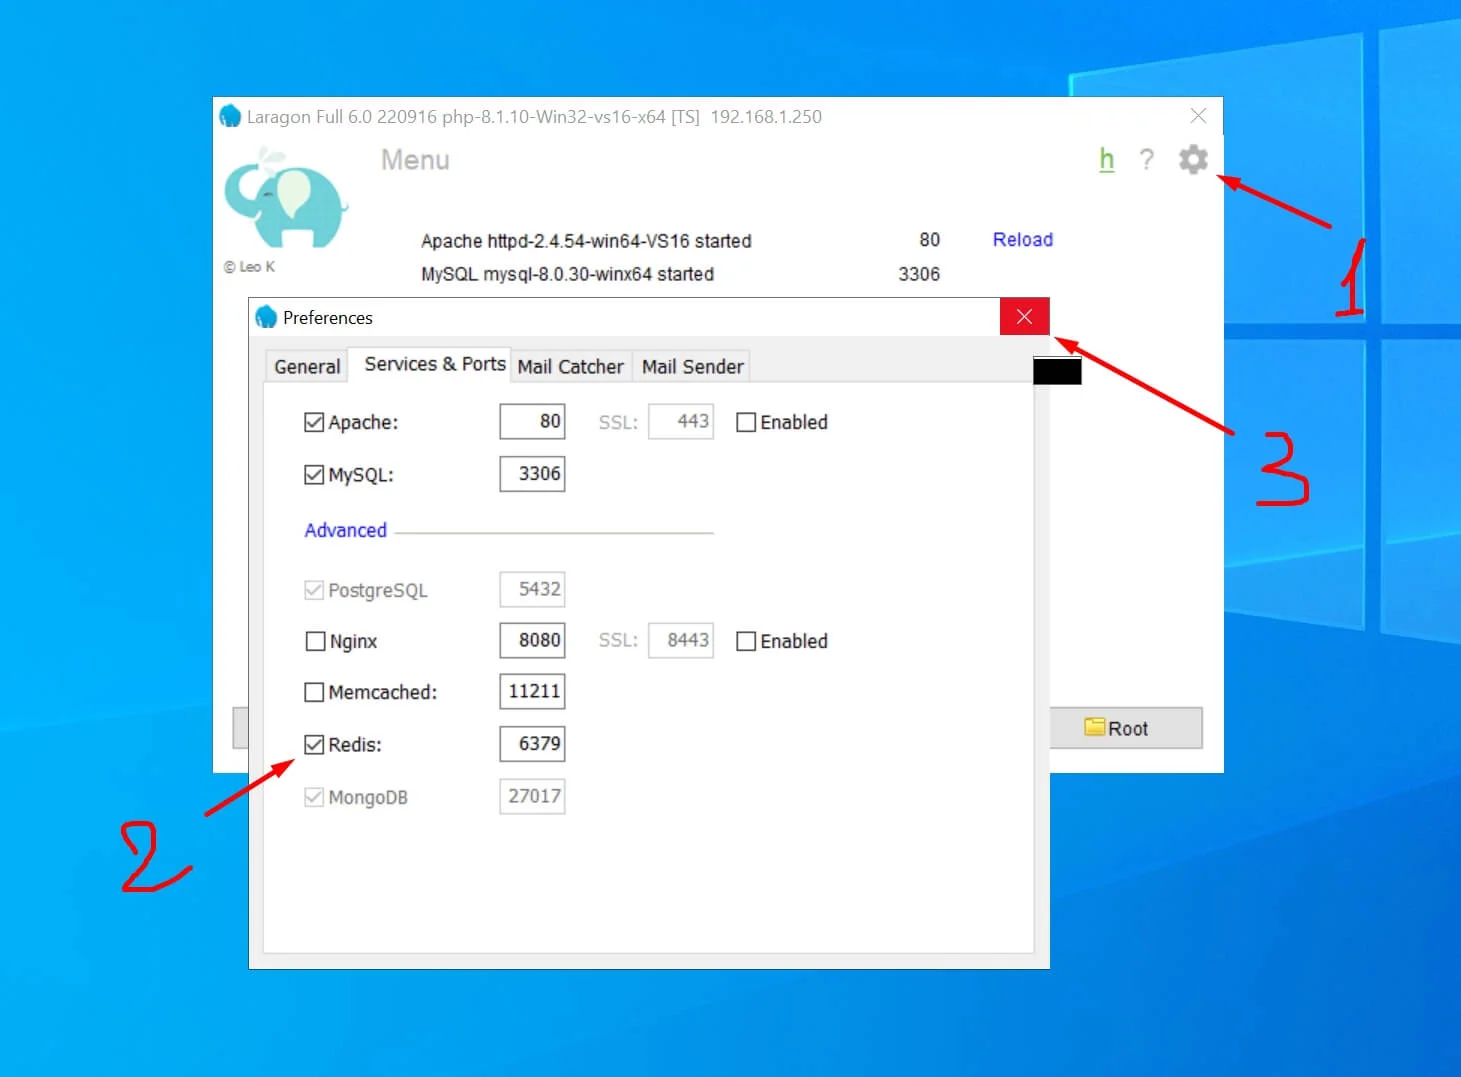The image size is (1461, 1077).
Task: Click the Laragon elephant logo
Action: pyautogui.click(x=286, y=199)
